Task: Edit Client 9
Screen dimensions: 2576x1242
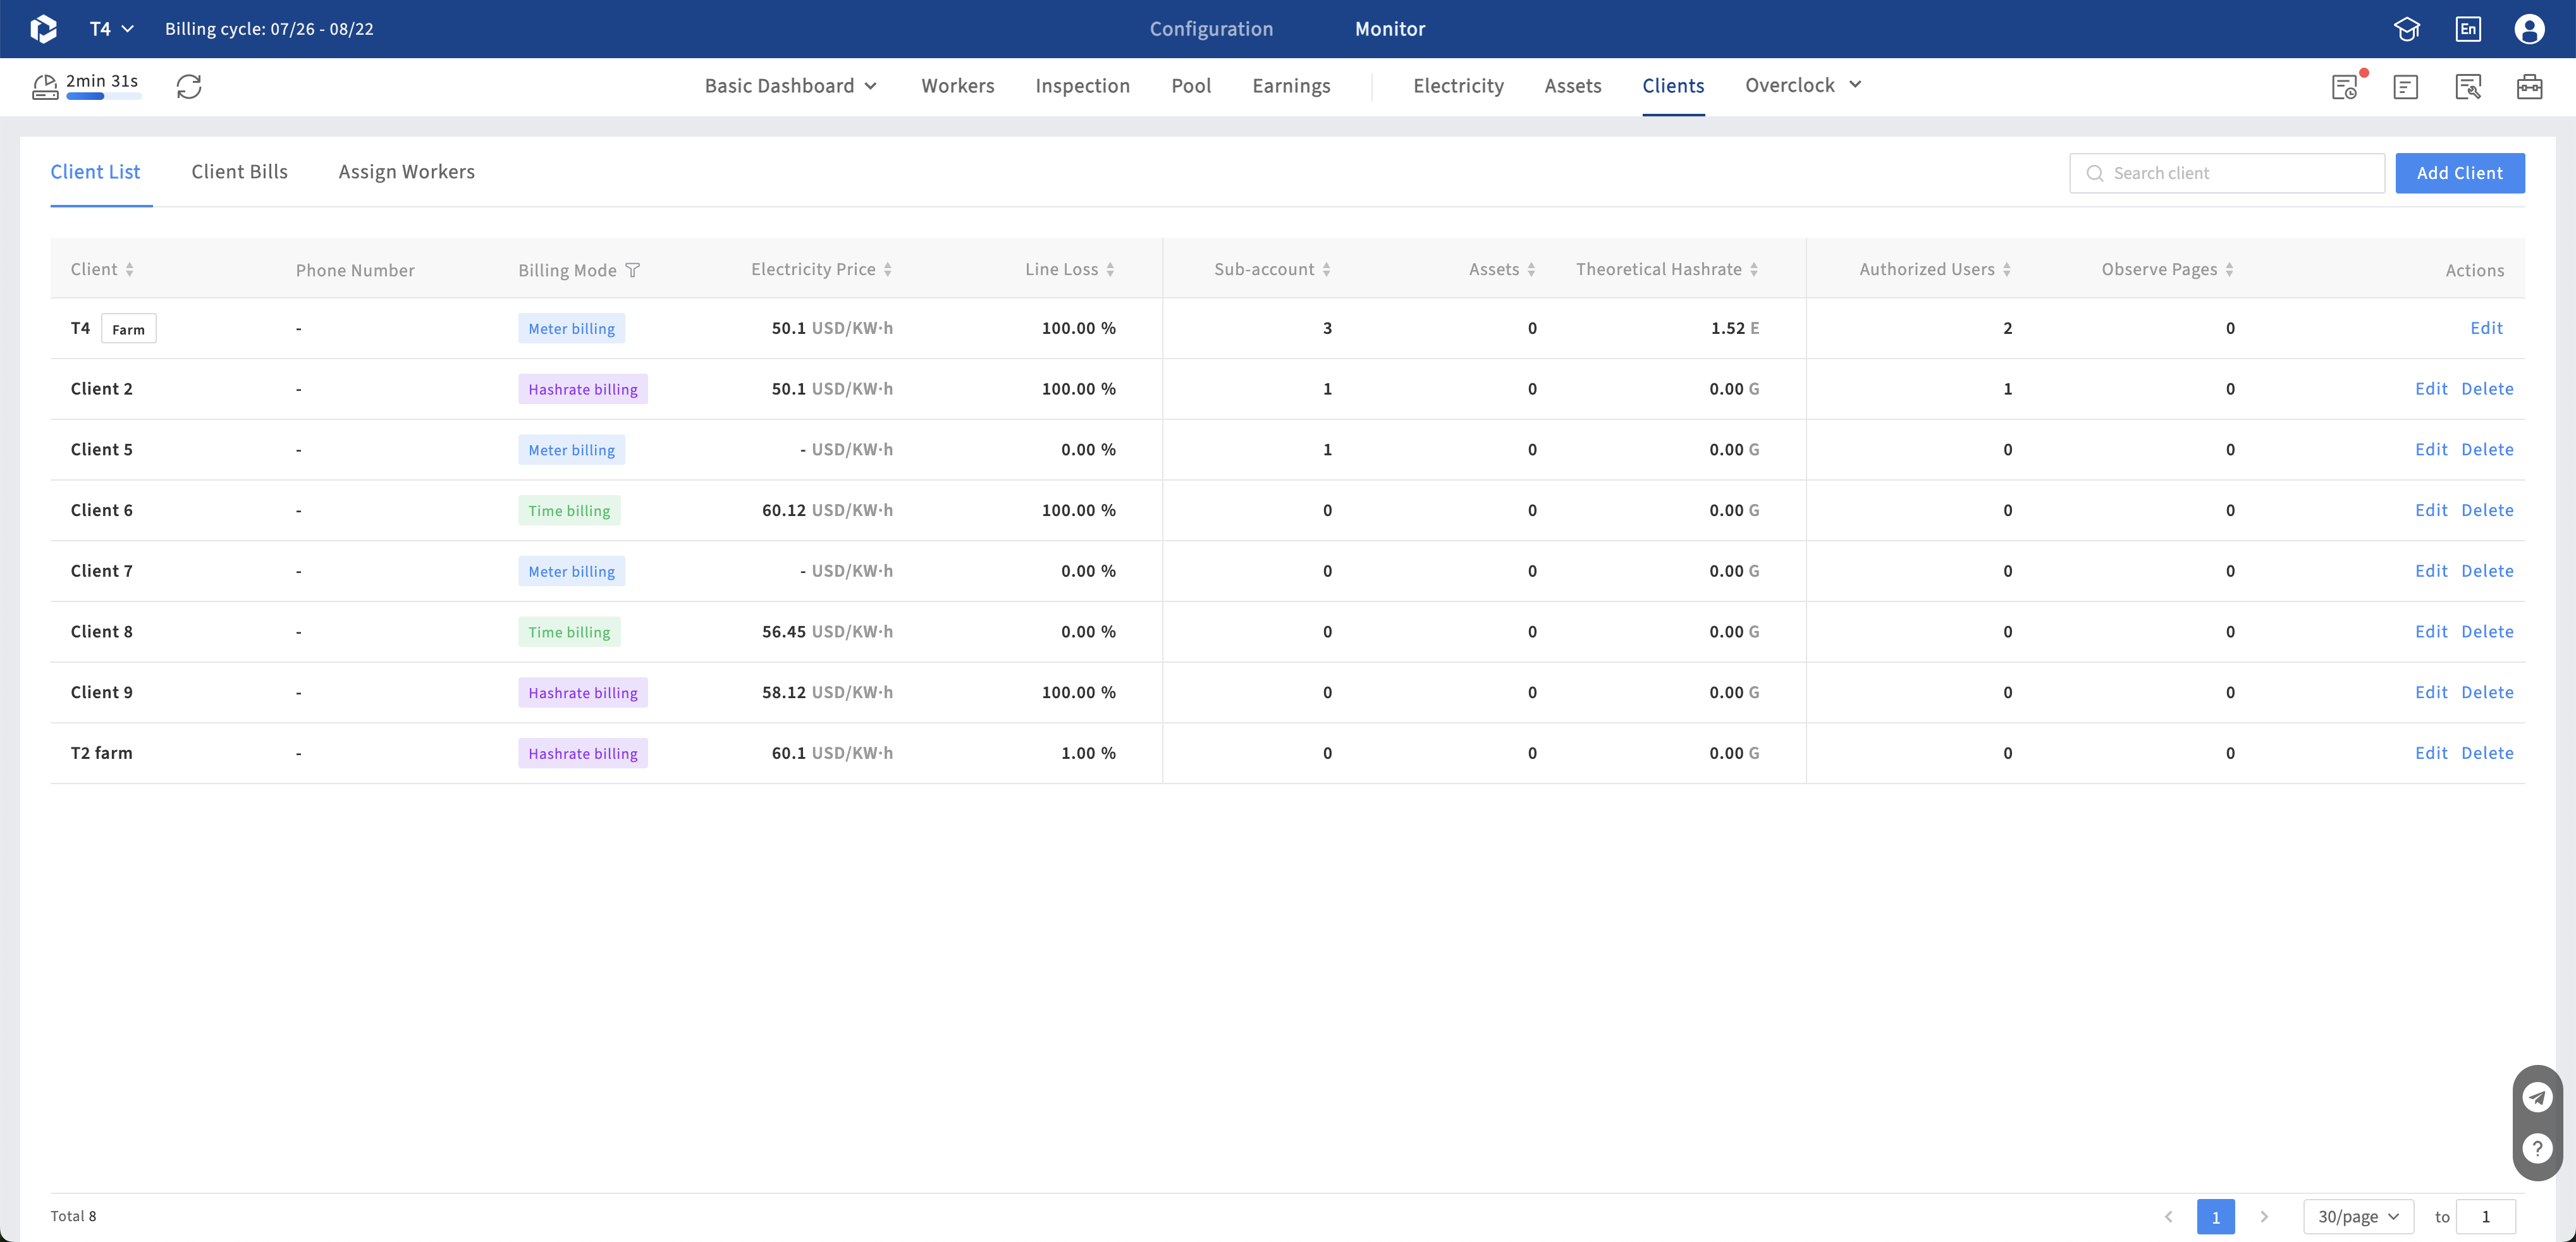Action: pos(2431,692)
